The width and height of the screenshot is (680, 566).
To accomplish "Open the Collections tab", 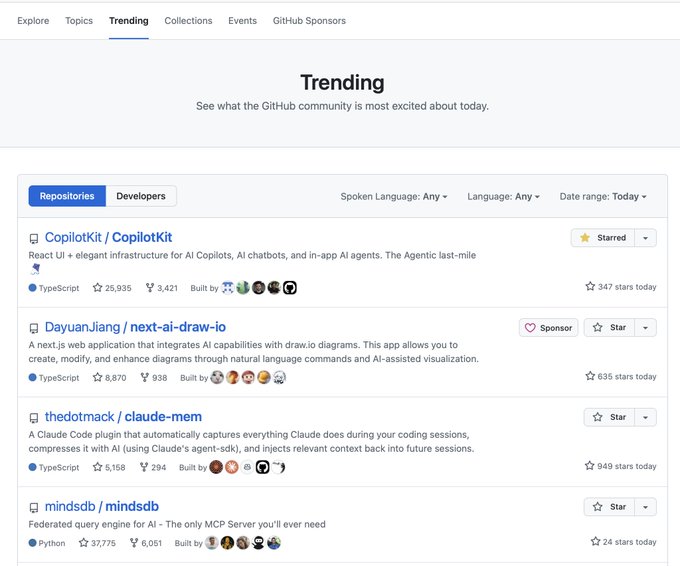I will 188,20.
